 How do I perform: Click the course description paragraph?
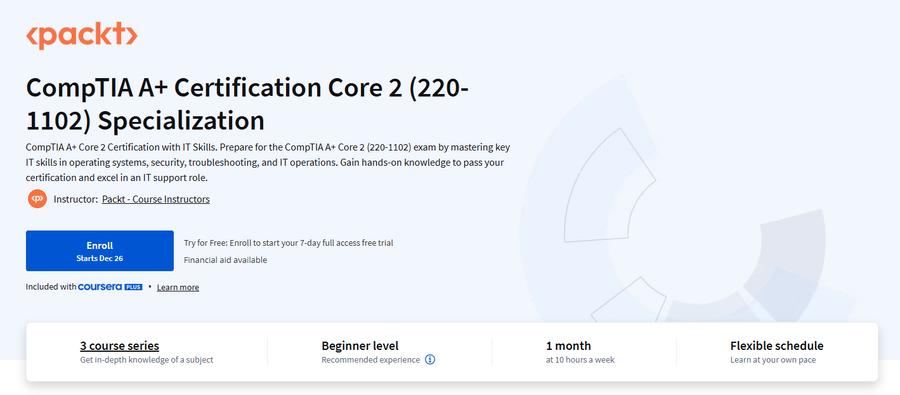268,162
